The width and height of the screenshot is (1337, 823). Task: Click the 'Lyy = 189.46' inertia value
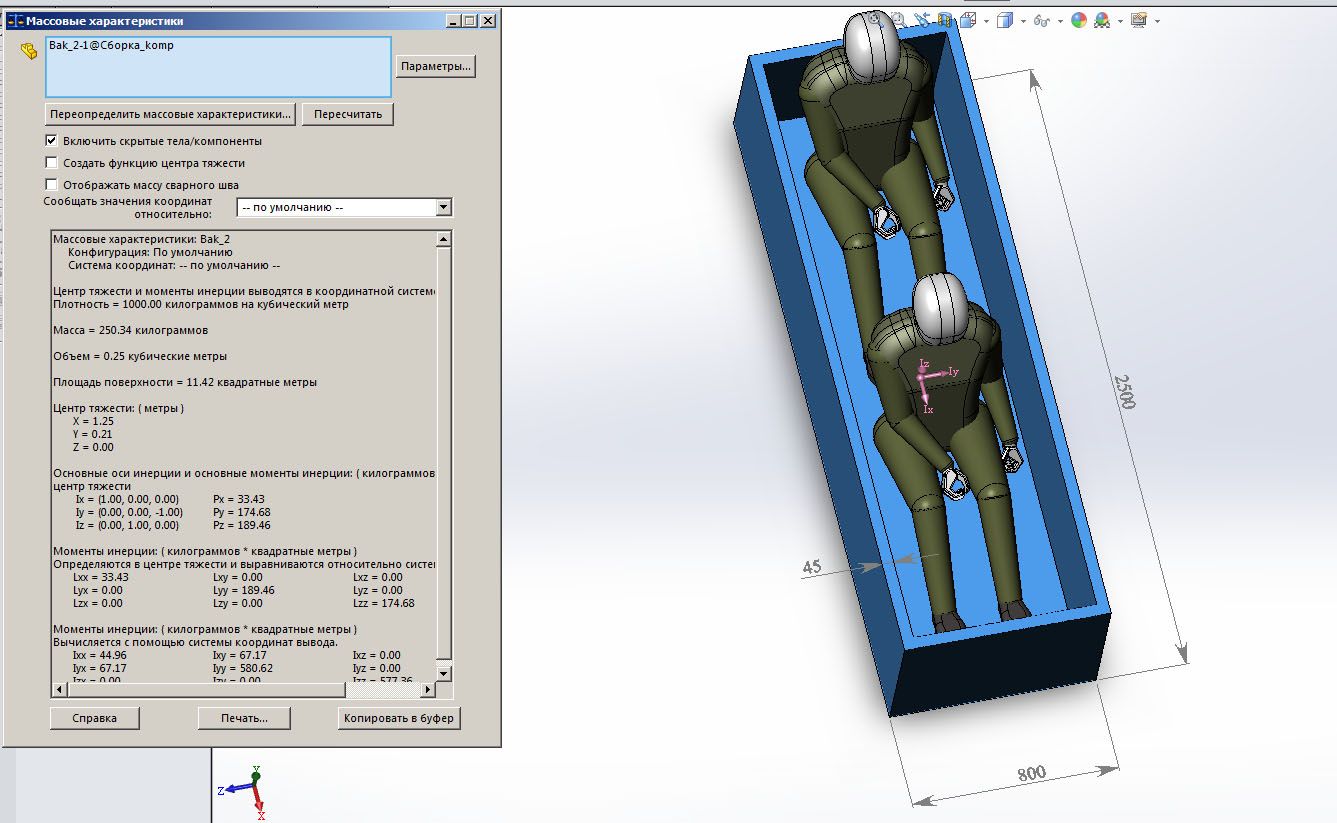coord(243,590)
